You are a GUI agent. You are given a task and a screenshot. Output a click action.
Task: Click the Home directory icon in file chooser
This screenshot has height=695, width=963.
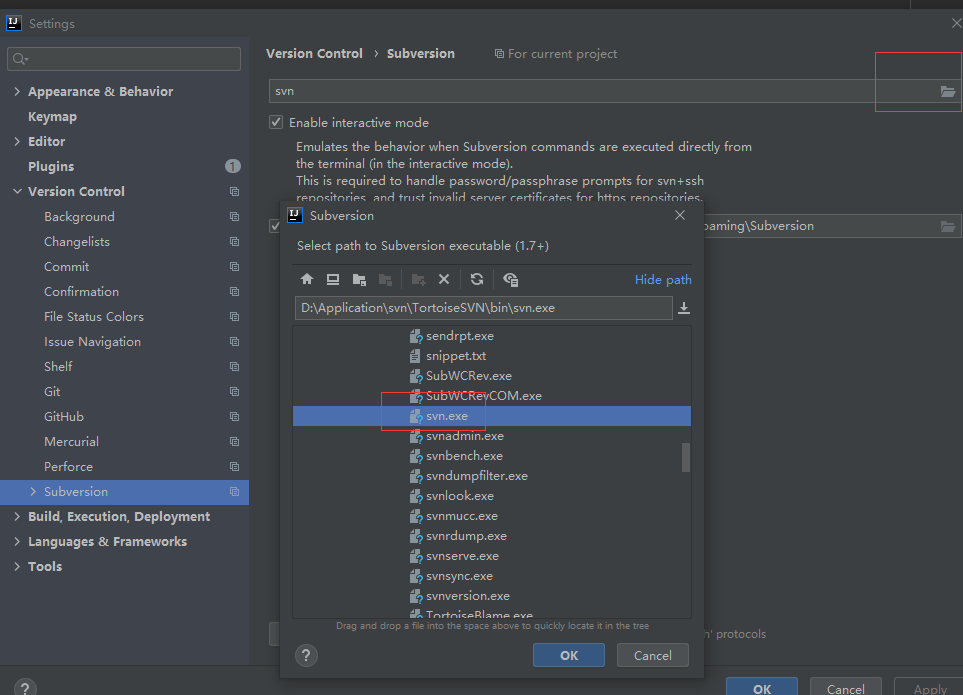coord(307,279)
